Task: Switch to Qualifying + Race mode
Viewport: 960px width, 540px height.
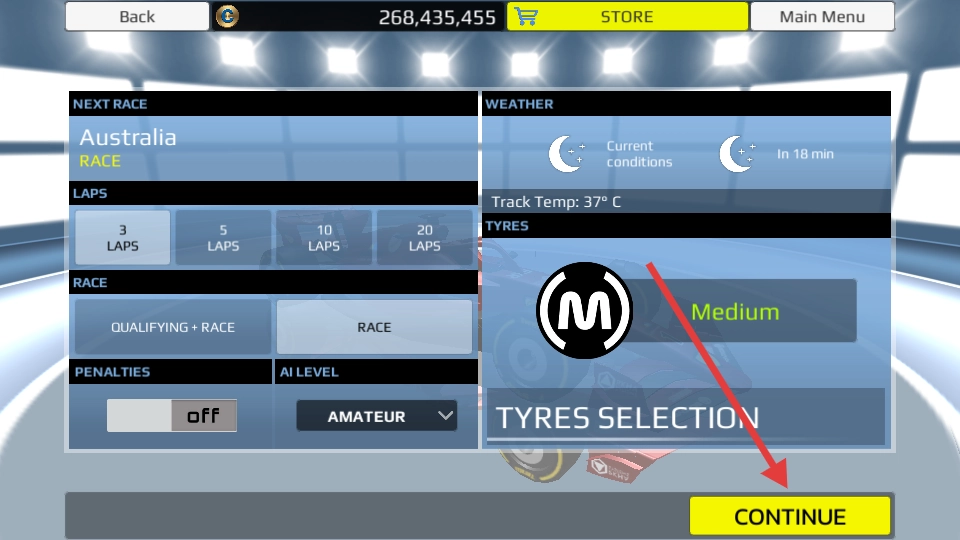Action: pos(173,327)
